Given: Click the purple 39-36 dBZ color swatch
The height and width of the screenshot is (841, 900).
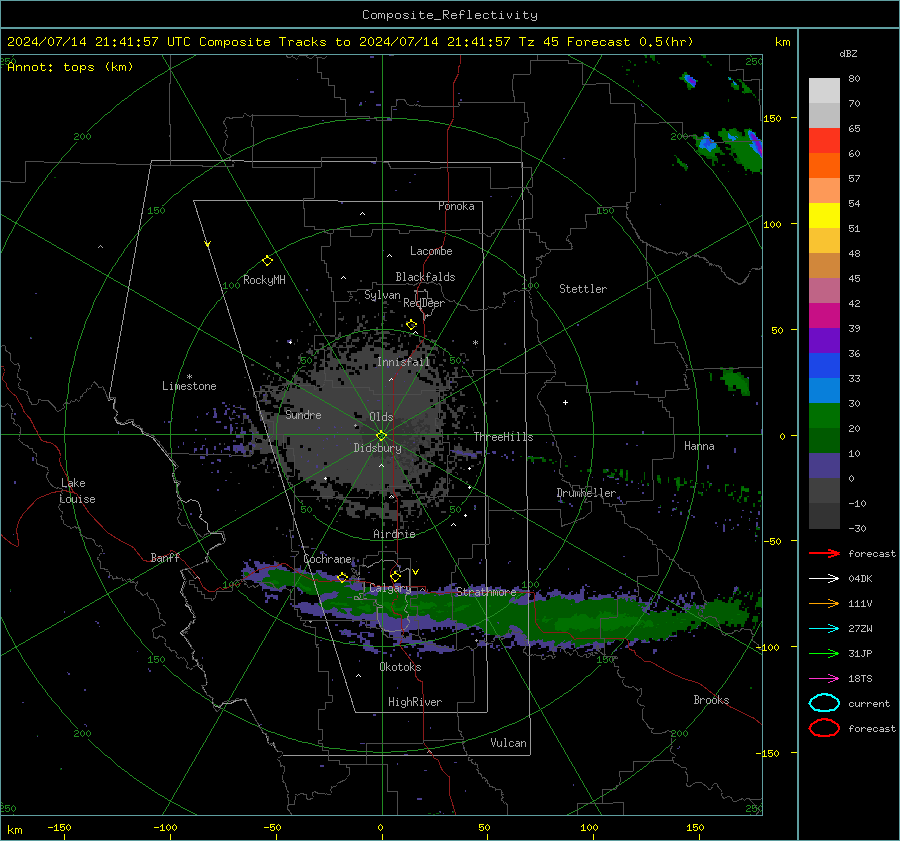Looking at the screenshot, I should (x=824, y=341).
